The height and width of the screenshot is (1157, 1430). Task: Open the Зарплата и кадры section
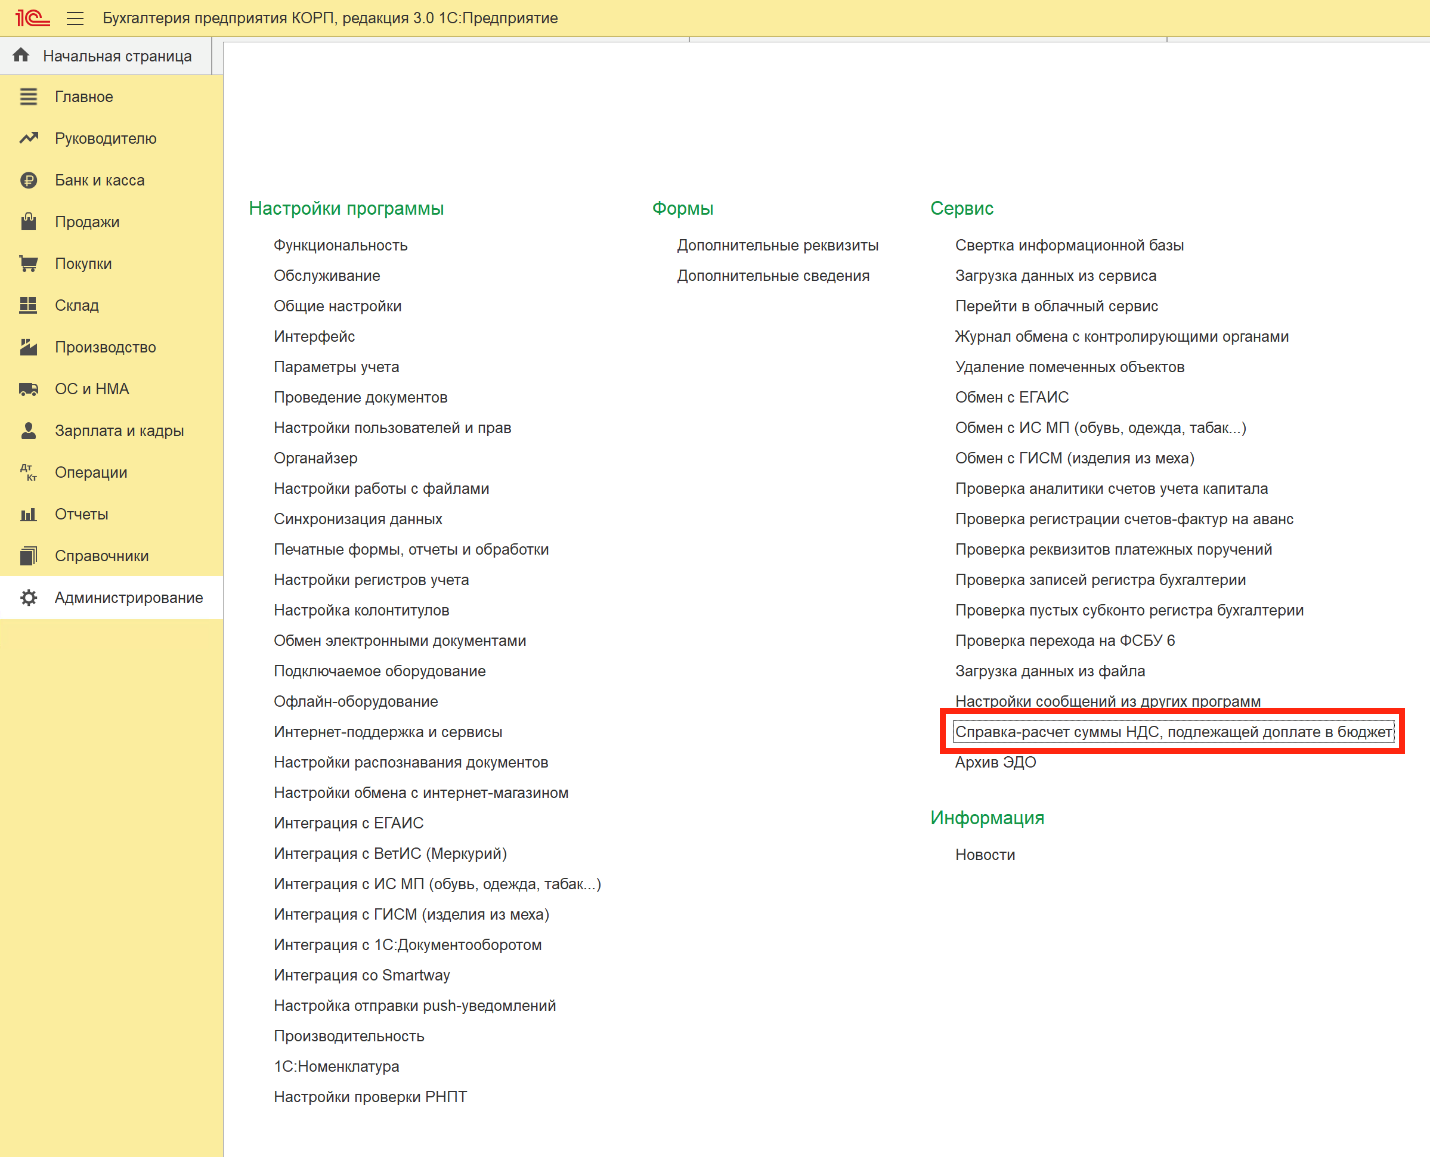[119, 431]
